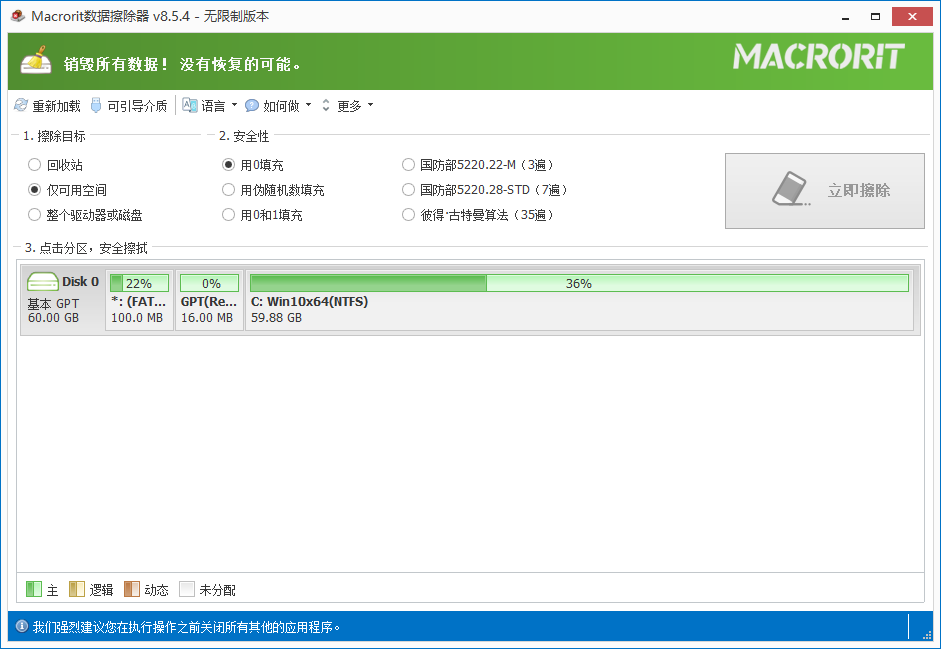Click the reload (重新加载) refresh icon

(21, 106)
